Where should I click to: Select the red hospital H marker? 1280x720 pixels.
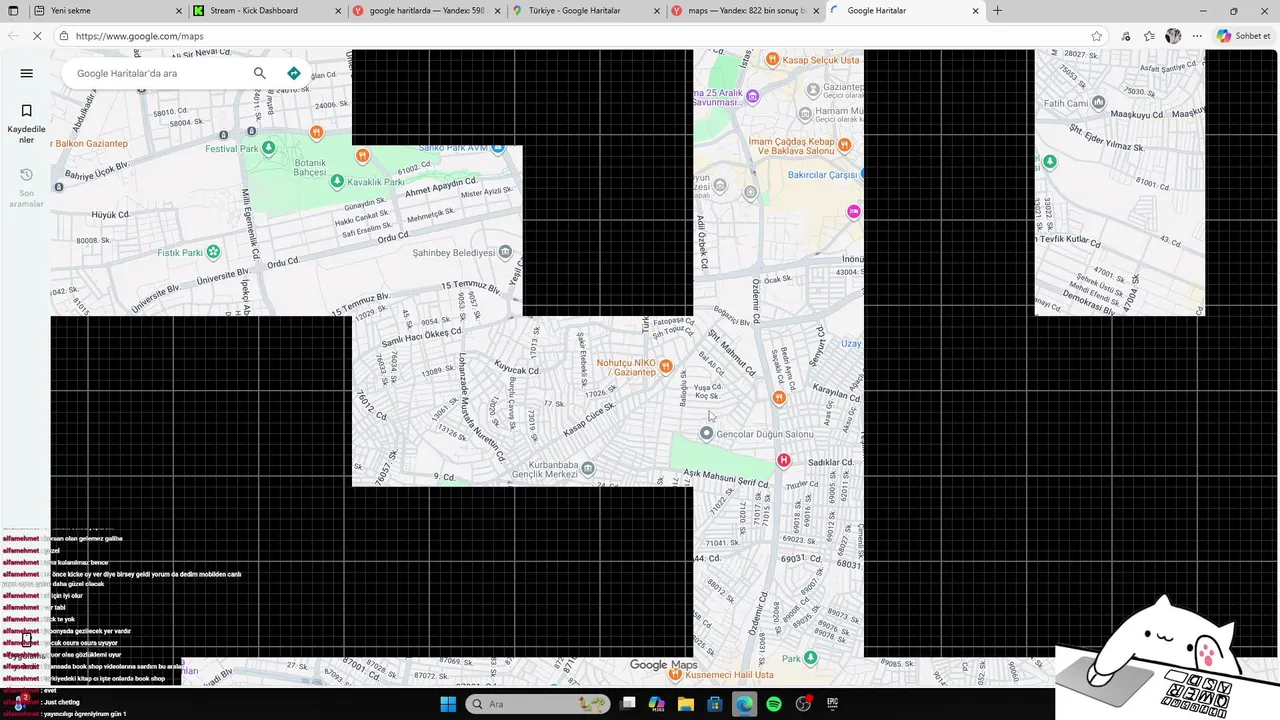click(x=784, y=460)
